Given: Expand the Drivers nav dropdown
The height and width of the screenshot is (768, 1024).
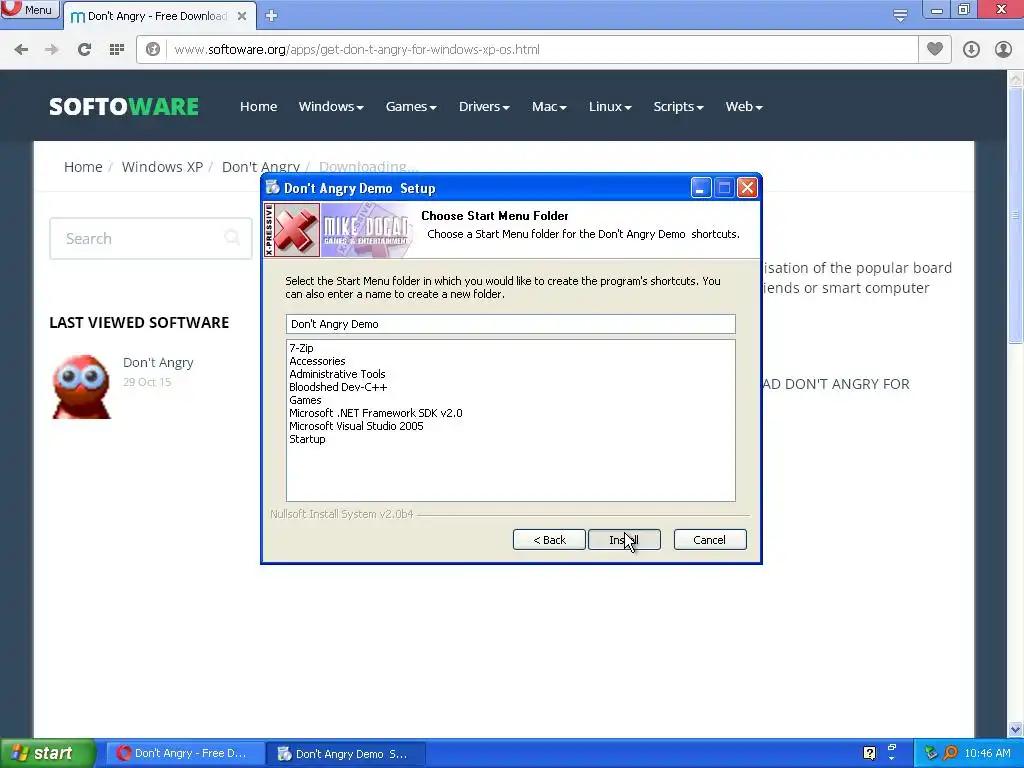Looking at the screenshot, I should pos(484,106).
